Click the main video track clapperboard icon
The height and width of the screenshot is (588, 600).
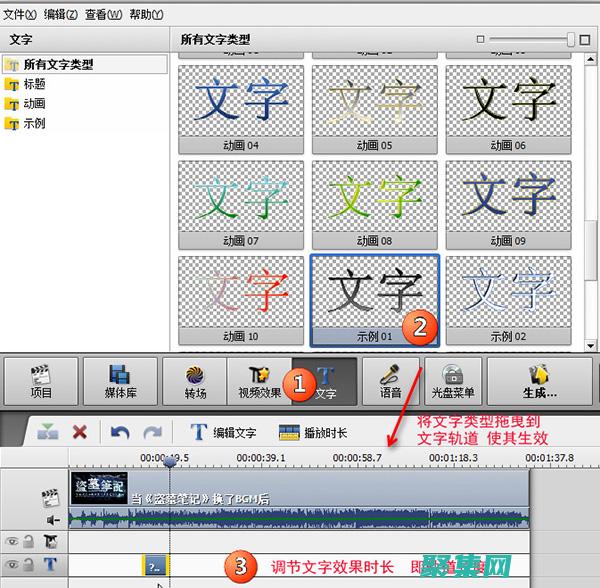pos(51,498)
